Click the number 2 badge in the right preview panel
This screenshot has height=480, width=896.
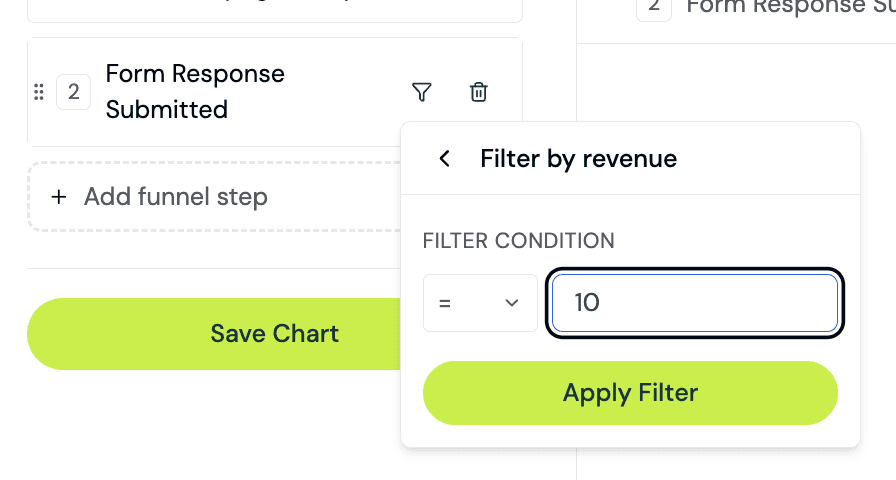654,7
